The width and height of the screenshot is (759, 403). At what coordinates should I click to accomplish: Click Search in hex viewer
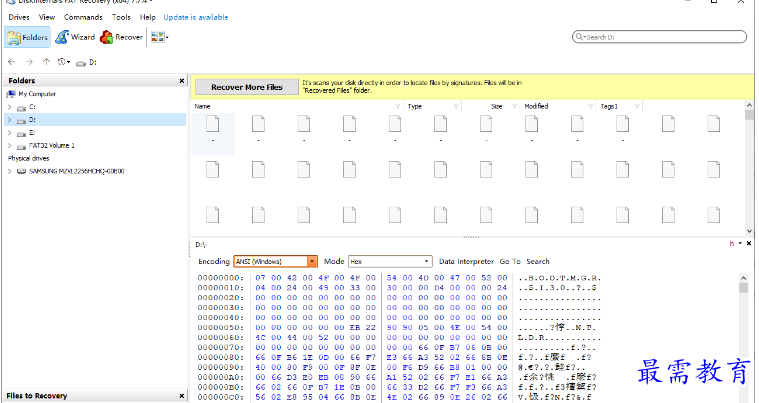[x=538, y=261]
